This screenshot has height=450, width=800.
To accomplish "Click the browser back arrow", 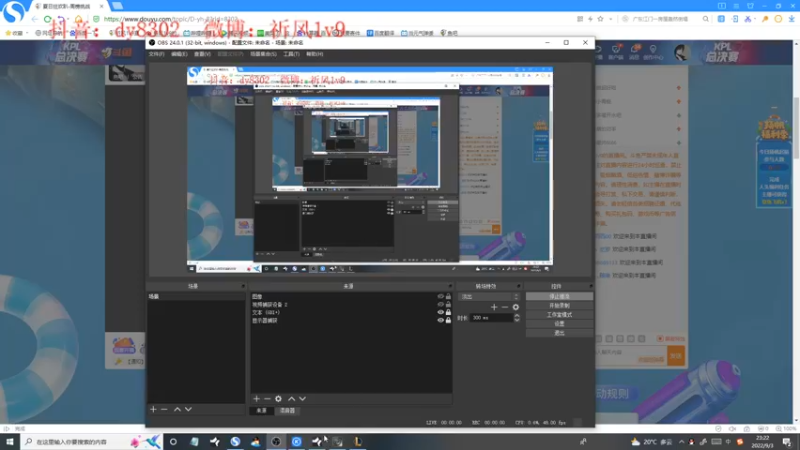I will pyautogui.click(x=35, y=19).
